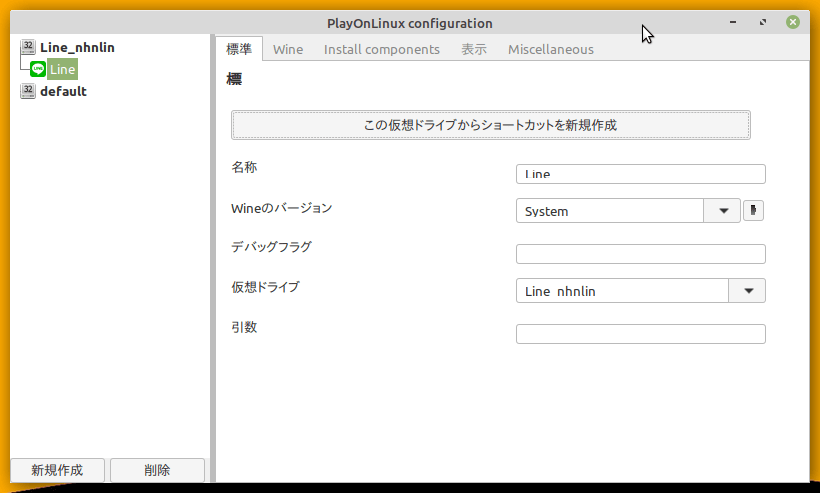Viewport: 820px width, 493px height.
Task: Click the 名称 text field
Action: [641, 174]
